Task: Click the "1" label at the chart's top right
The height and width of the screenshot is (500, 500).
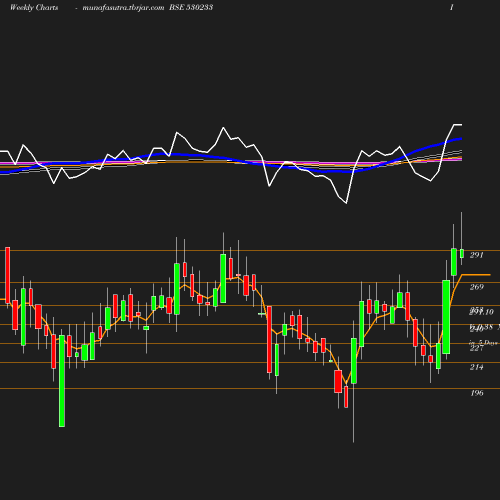Action: tap(452, 7)
